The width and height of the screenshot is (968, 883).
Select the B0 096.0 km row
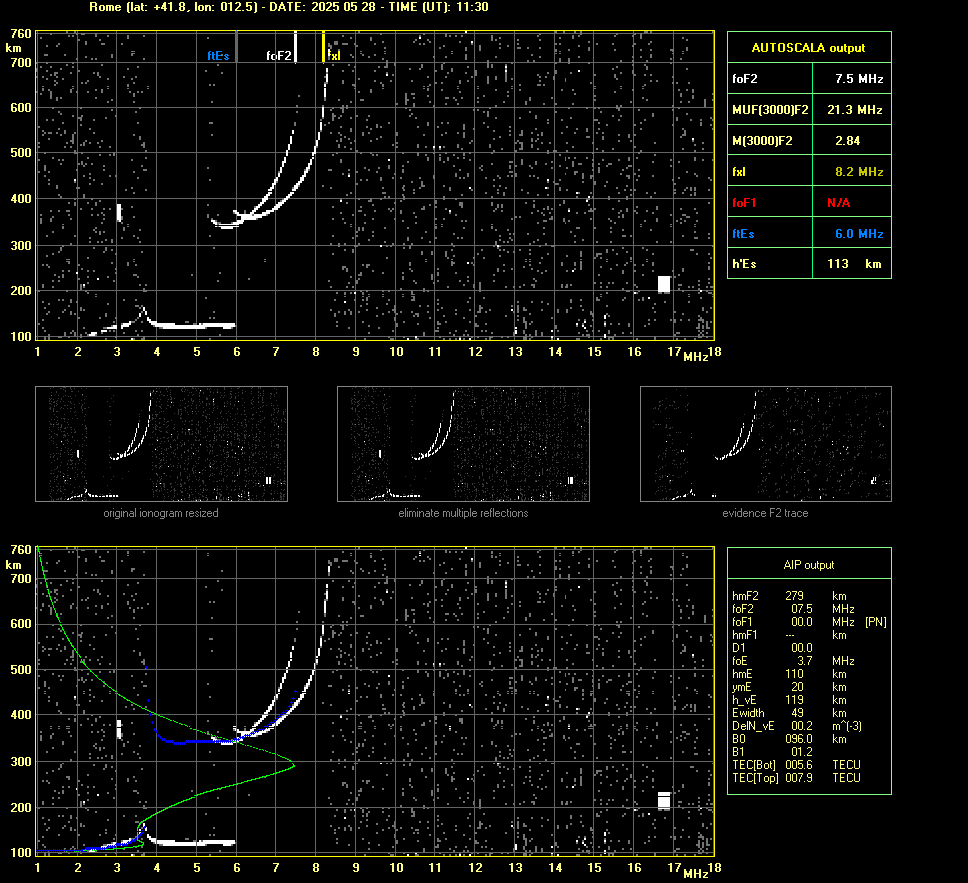pyautogui.click(x=790, y=739)
